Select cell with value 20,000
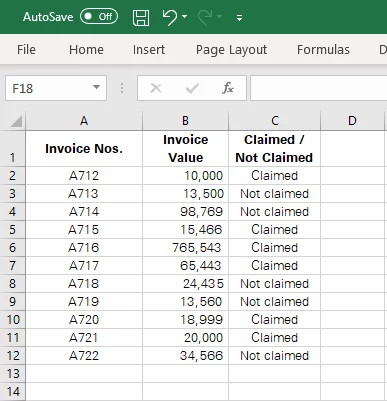Screen dimensions: 387x401 (x=185, y=338)
